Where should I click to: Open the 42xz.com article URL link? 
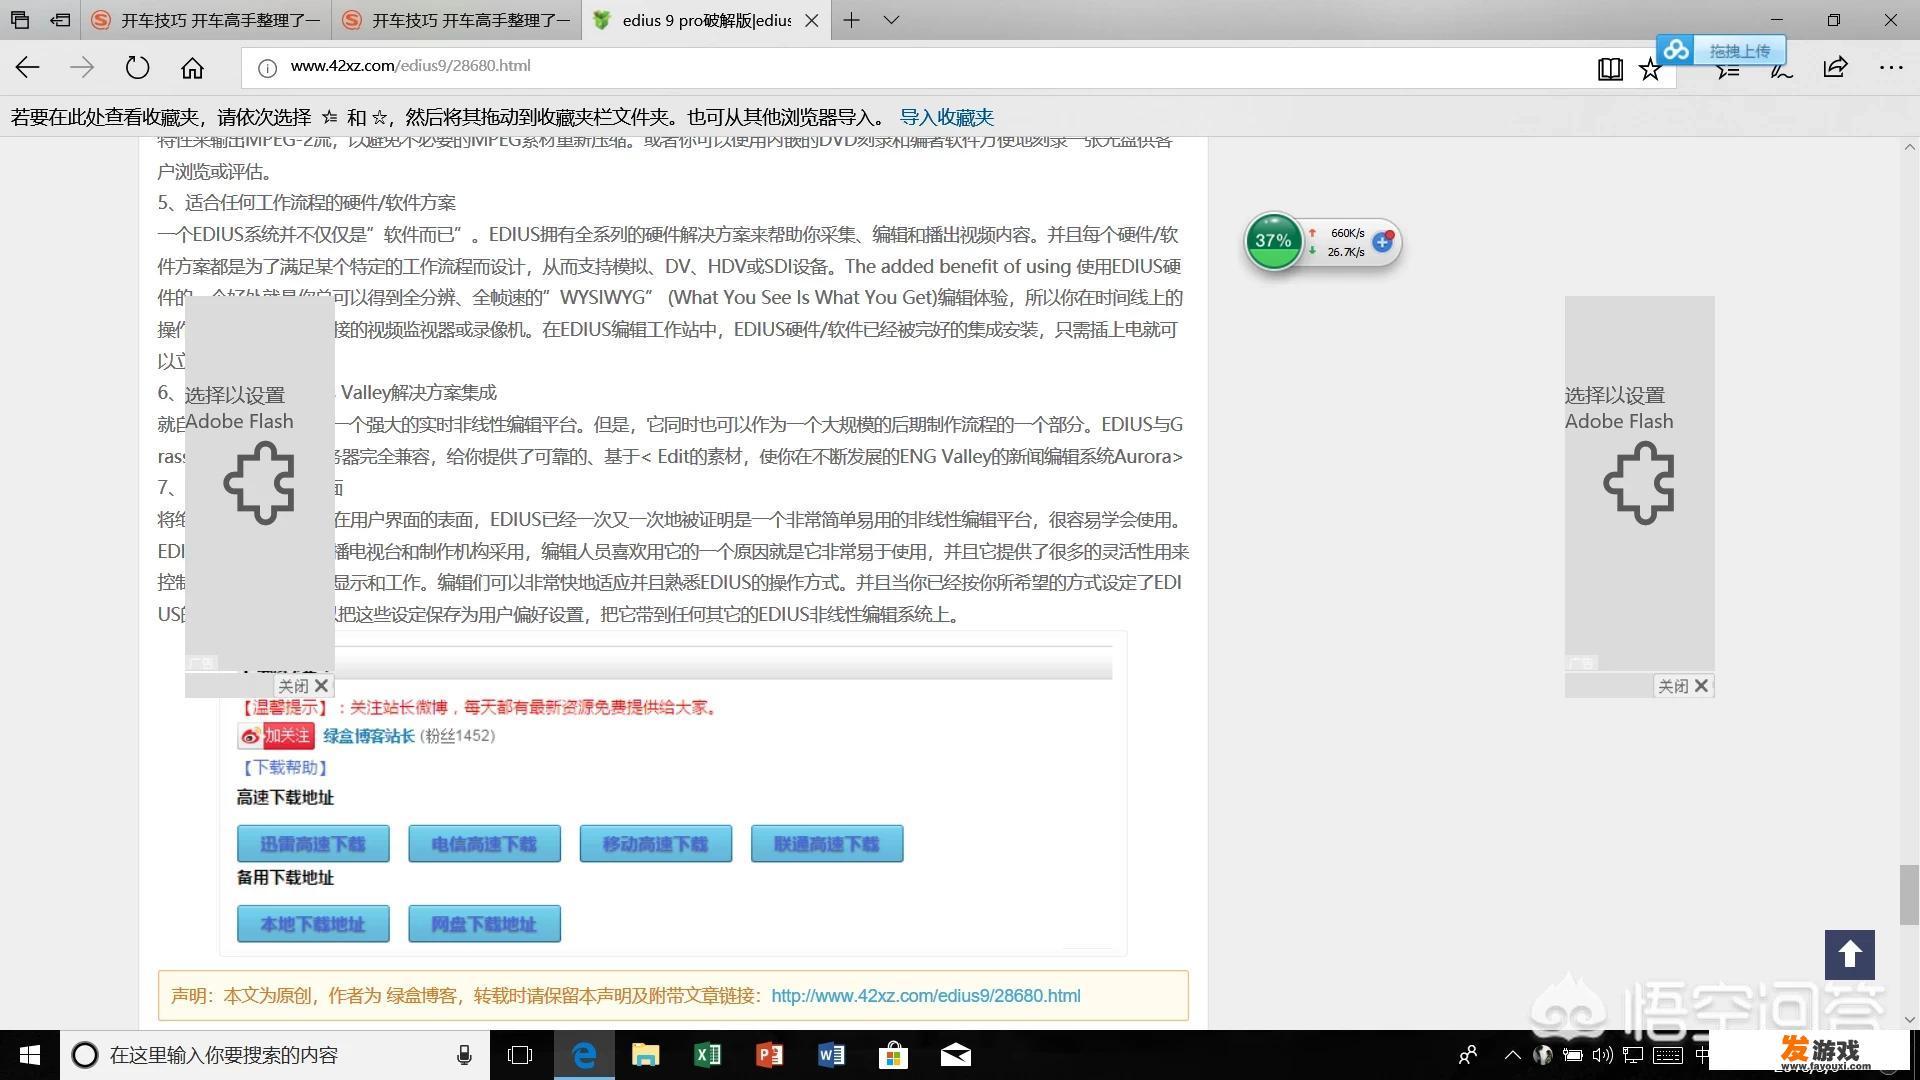click(x=926, y=996)
